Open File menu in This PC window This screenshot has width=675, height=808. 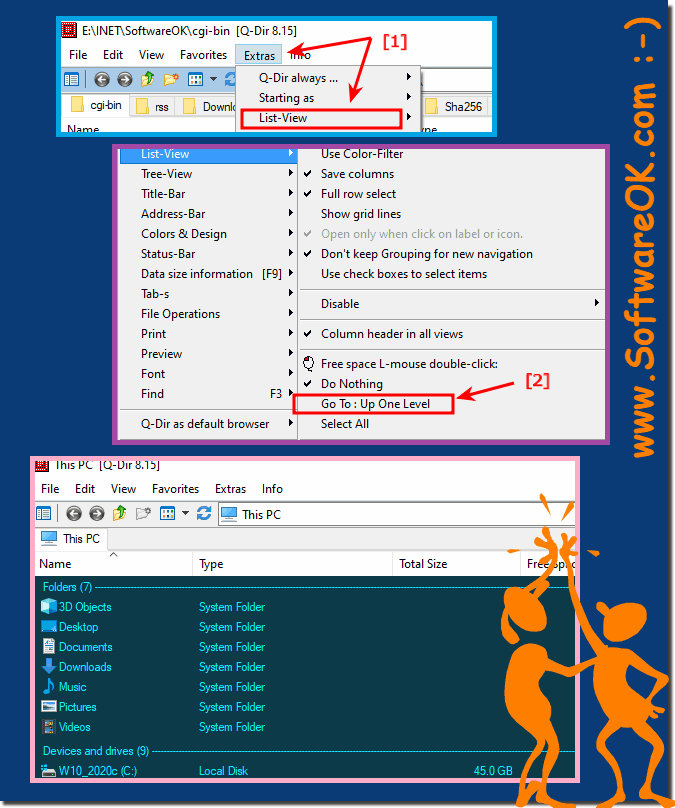click(50, 489)
